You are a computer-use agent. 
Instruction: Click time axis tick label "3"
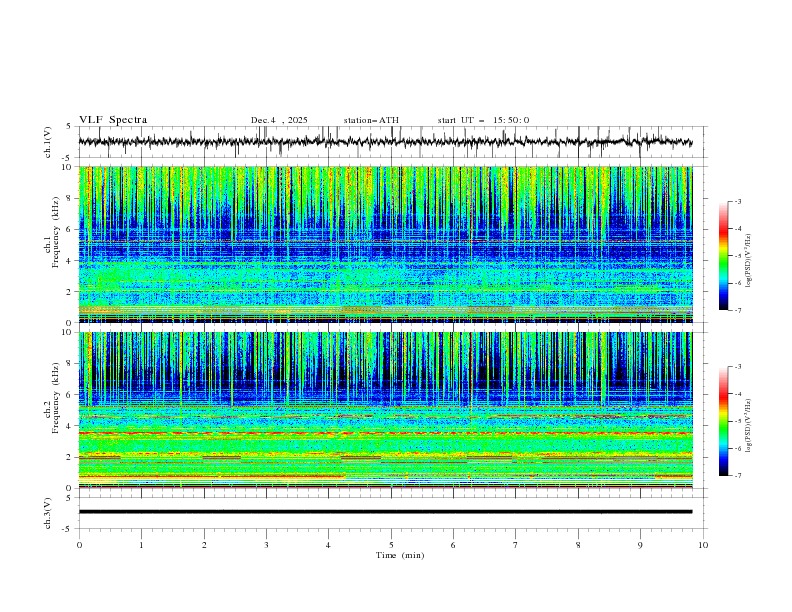tap(266, 545)
